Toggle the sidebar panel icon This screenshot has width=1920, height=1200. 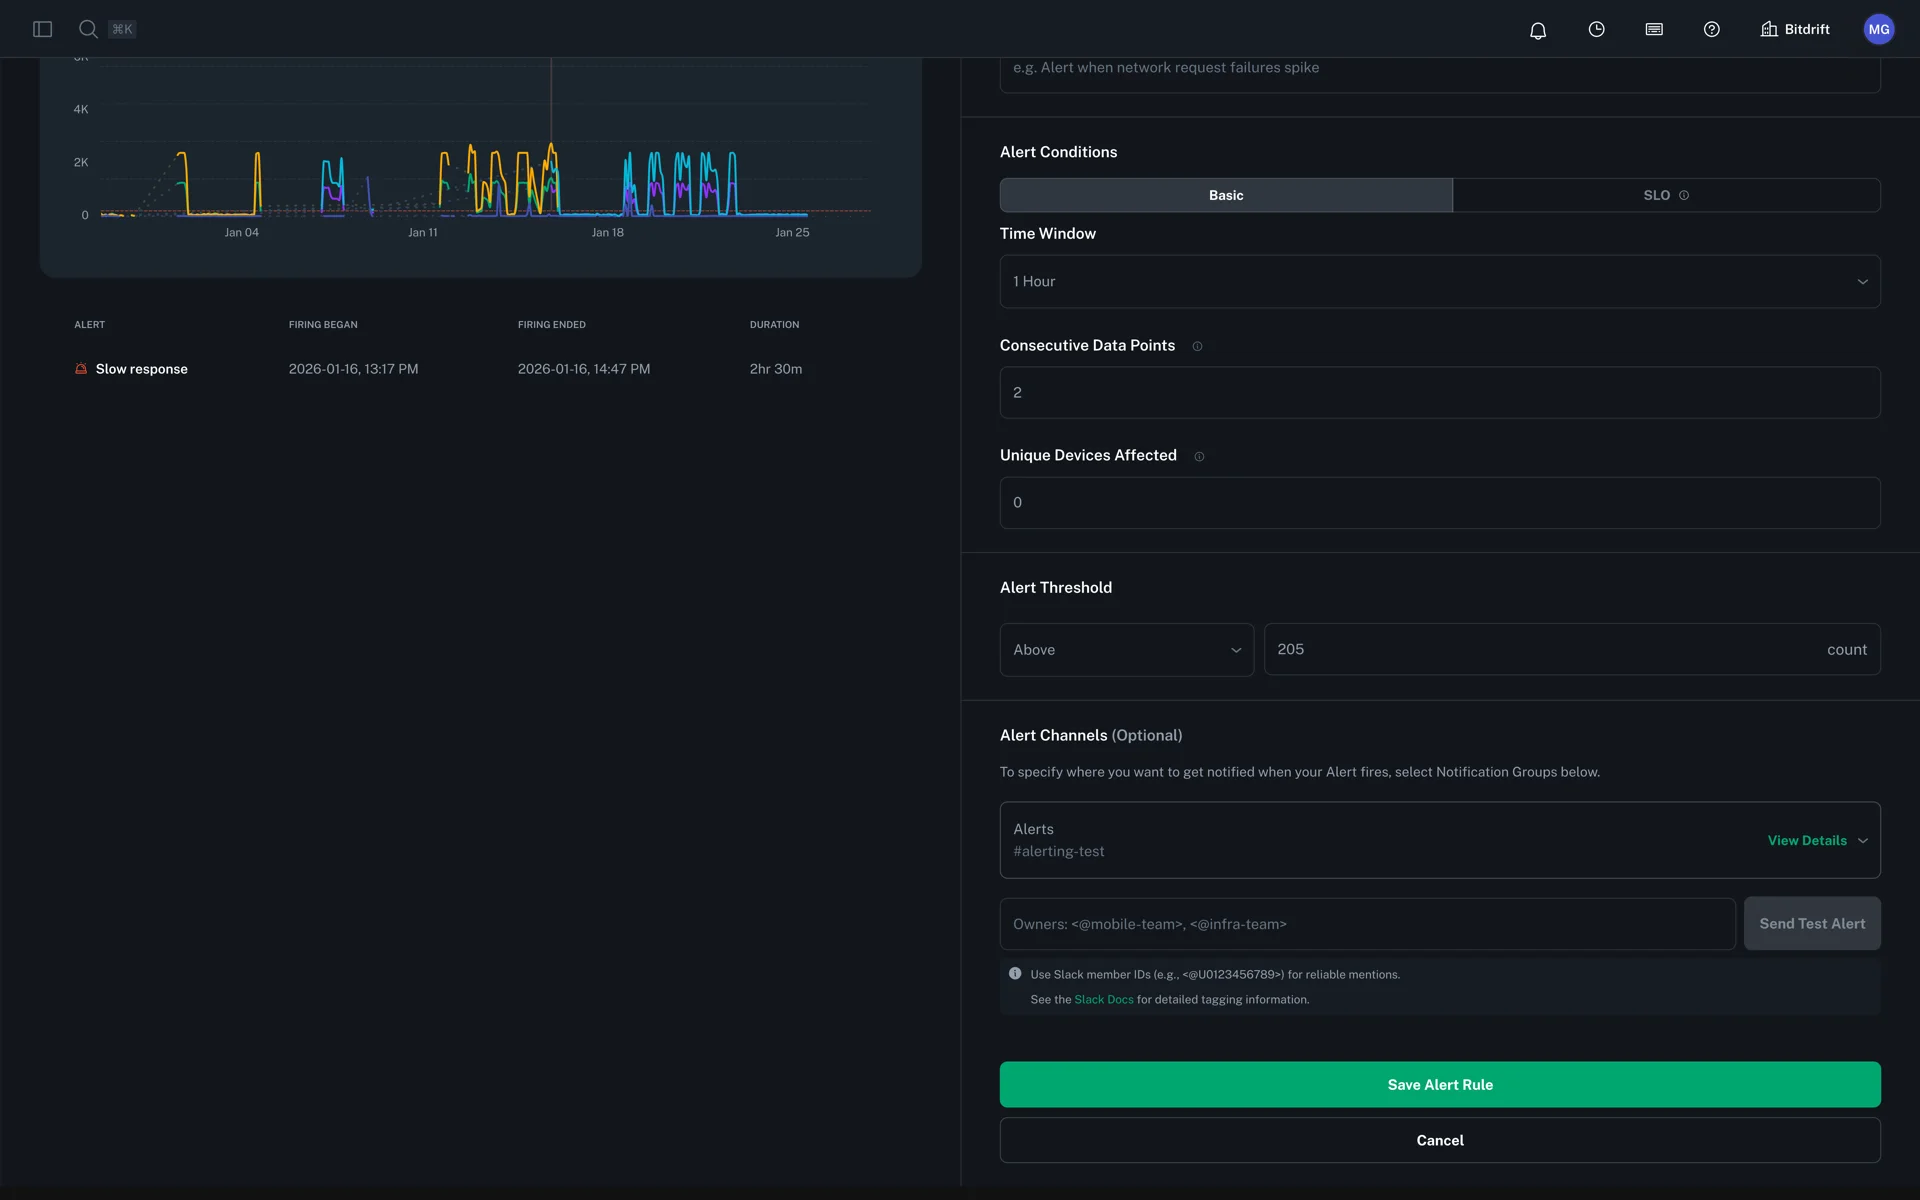click(42, 29)
